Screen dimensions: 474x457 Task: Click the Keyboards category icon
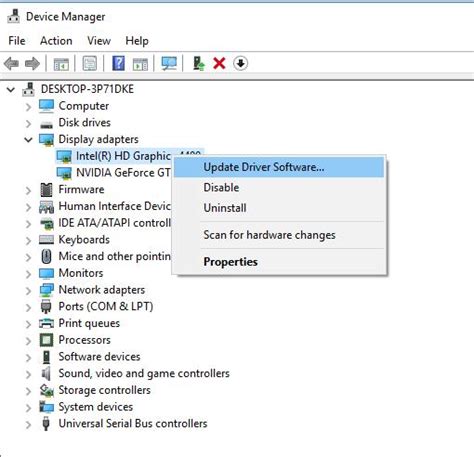click(46, 240)
